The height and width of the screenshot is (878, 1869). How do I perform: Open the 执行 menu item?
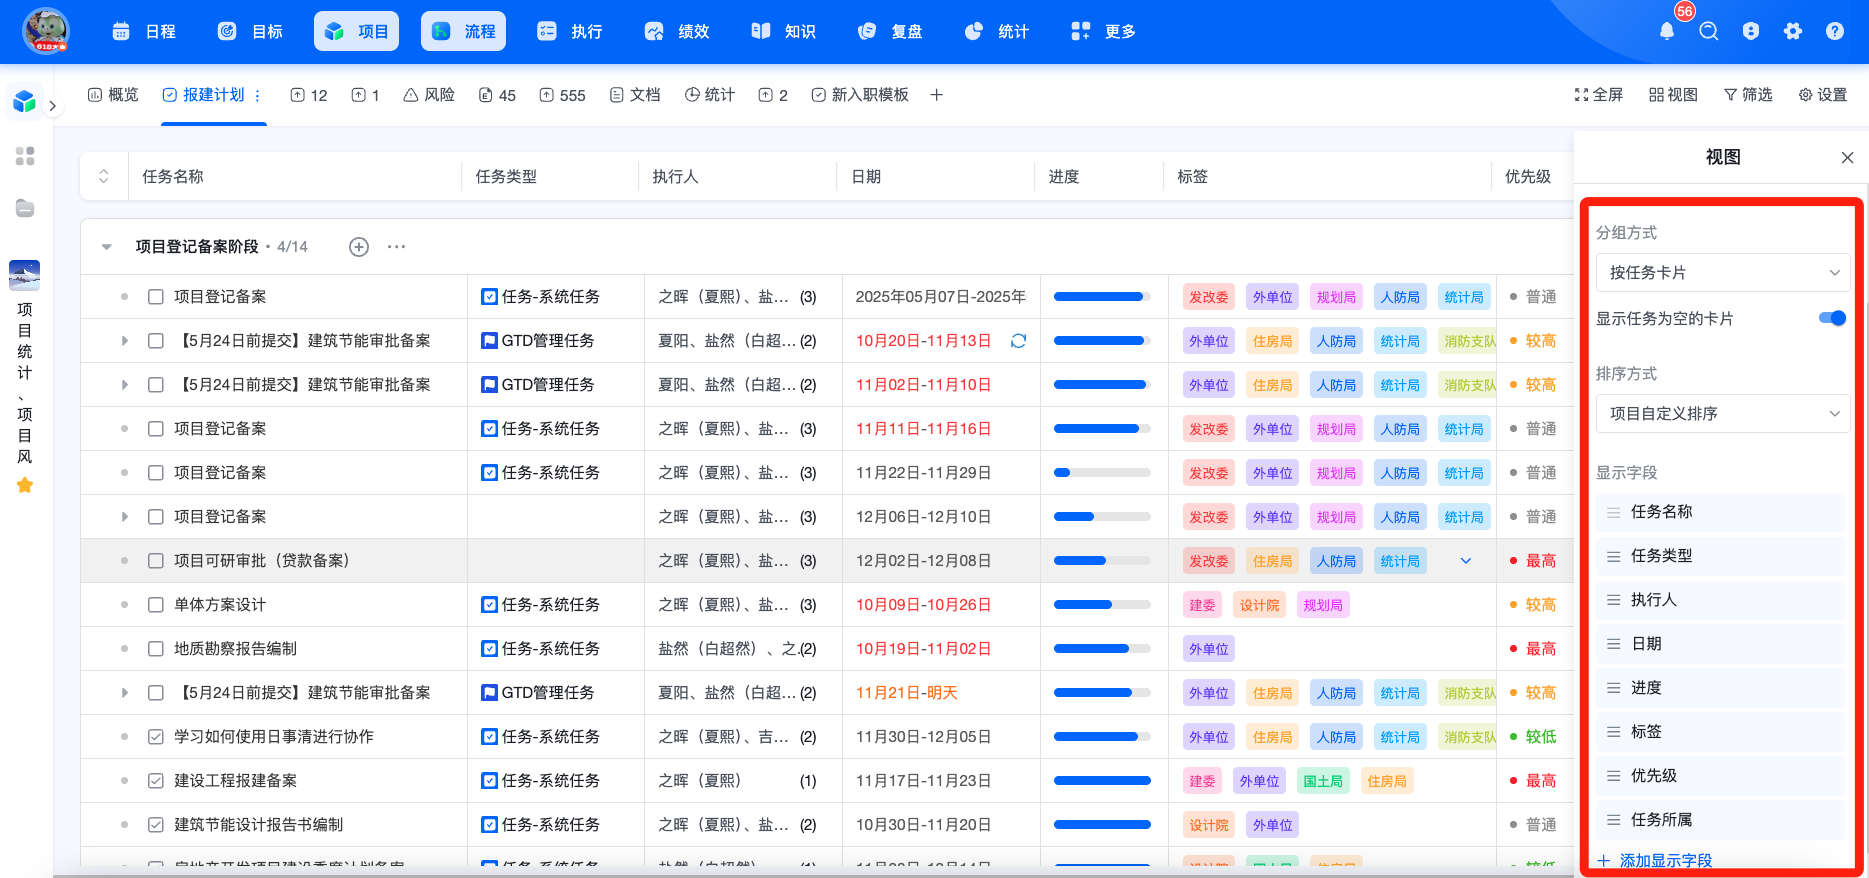(x=570, y=31)
